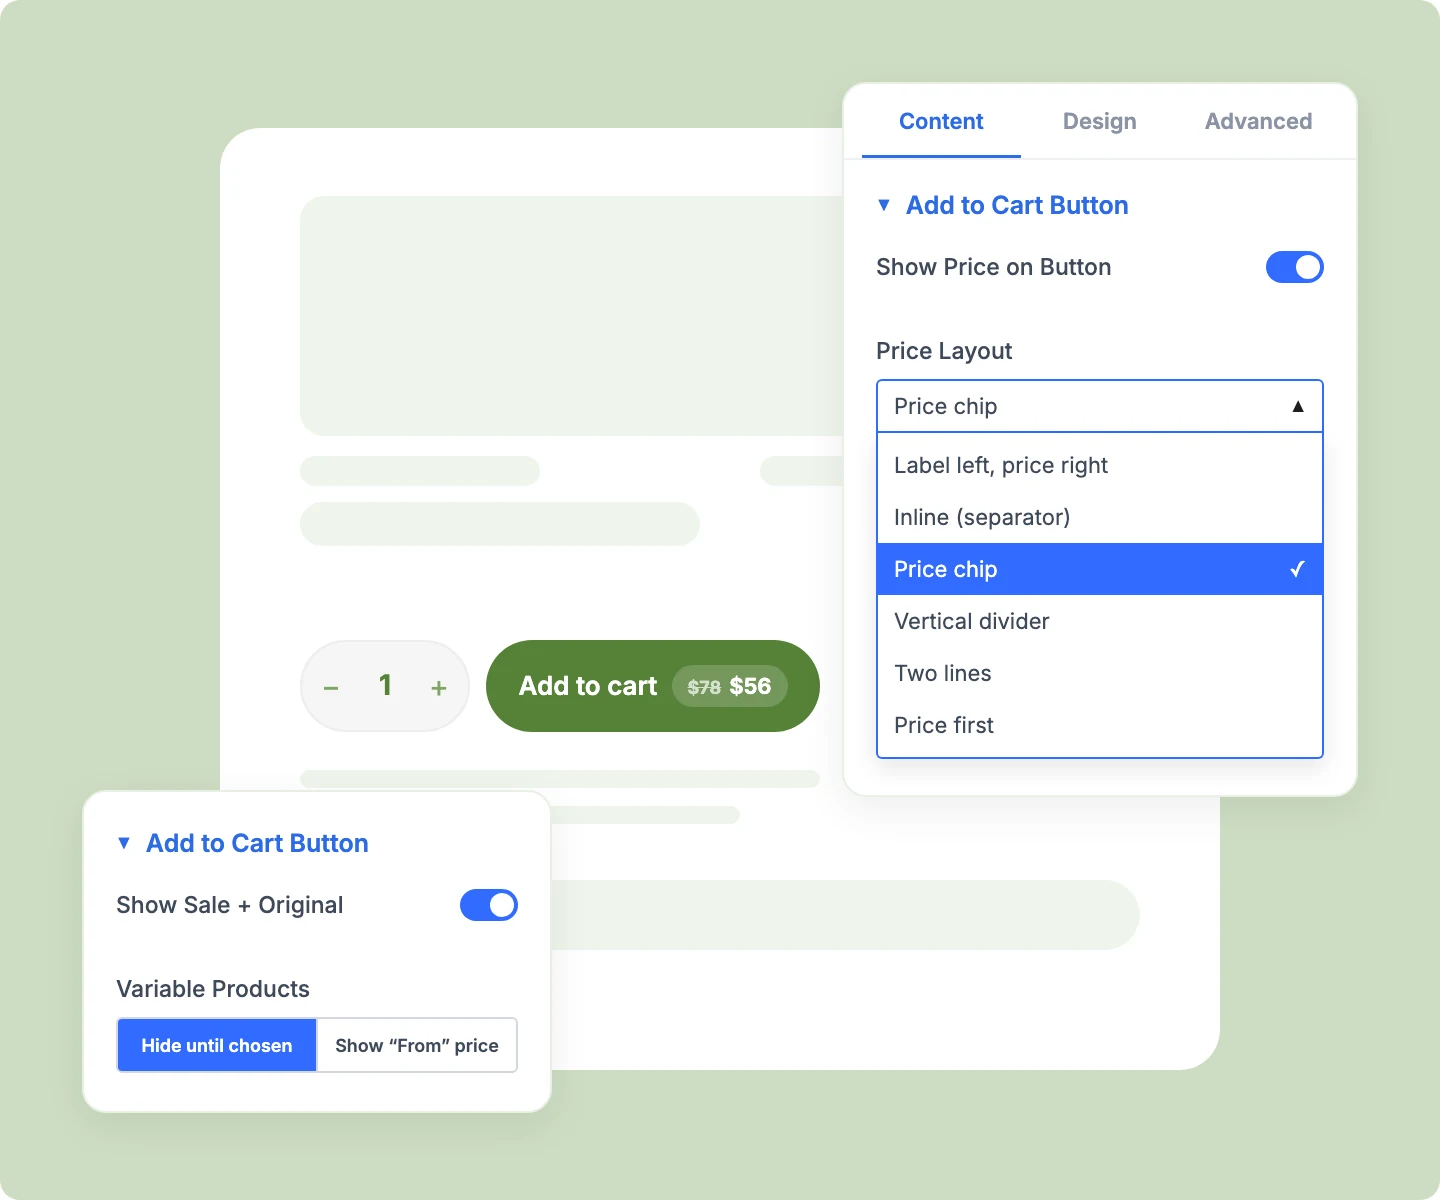Toggle Show Price on Button switch

[1294, 267]
